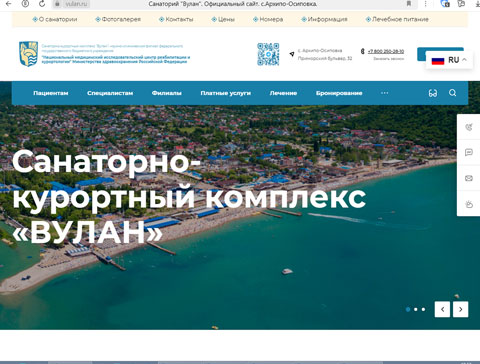Go back with the browser back arrow
Screen dimensions: 480x364
(9, 4)
